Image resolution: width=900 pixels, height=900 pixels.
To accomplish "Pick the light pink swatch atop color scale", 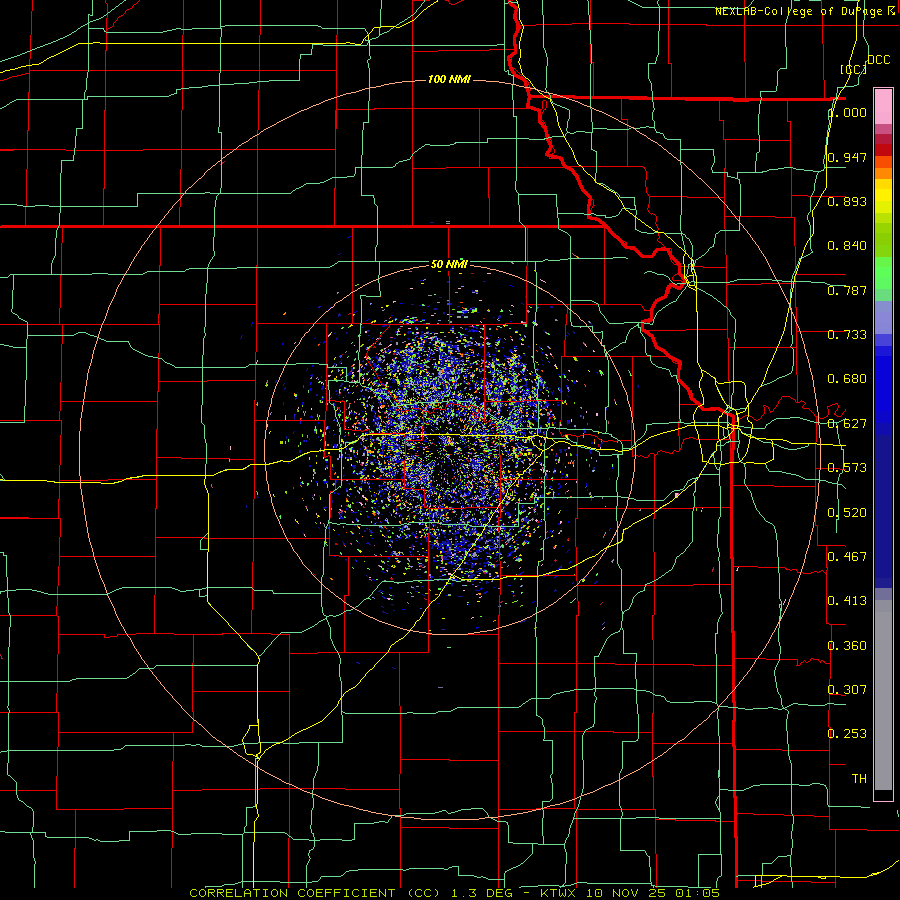I will (x=883, y=106).
